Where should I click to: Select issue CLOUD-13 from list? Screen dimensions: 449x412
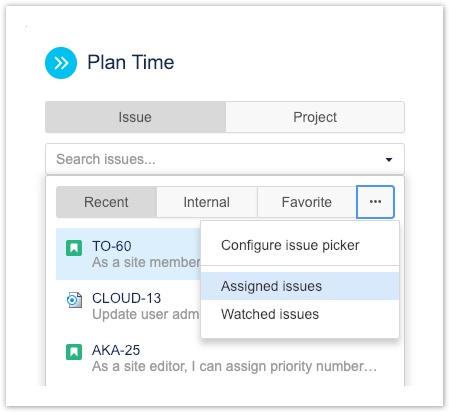pyautogui.click(x=128, y=306)
